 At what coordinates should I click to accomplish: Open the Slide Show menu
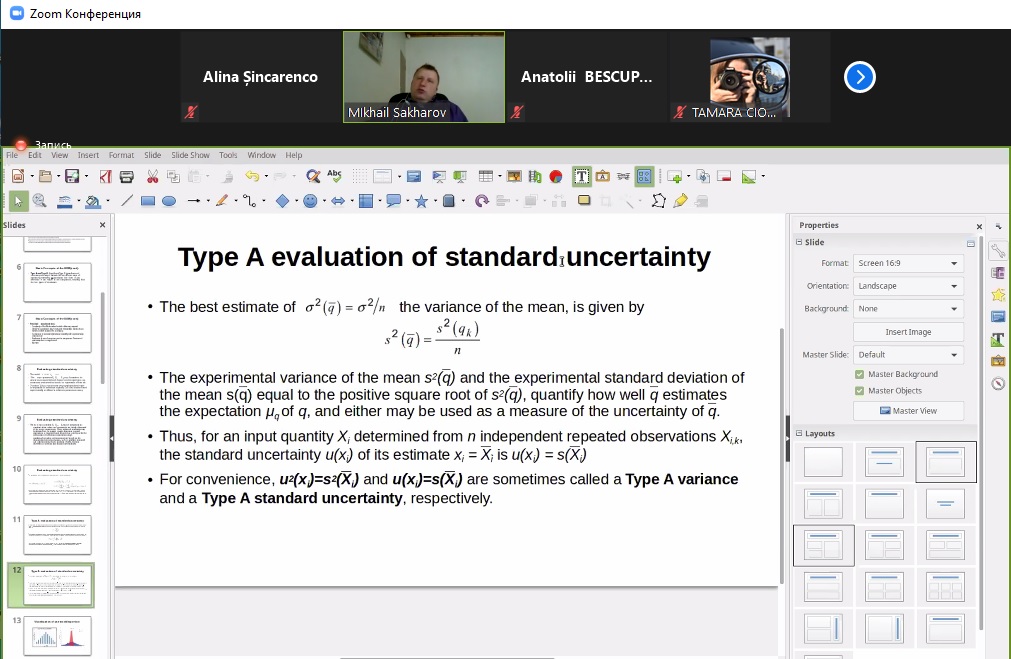[x=190, y=155]
